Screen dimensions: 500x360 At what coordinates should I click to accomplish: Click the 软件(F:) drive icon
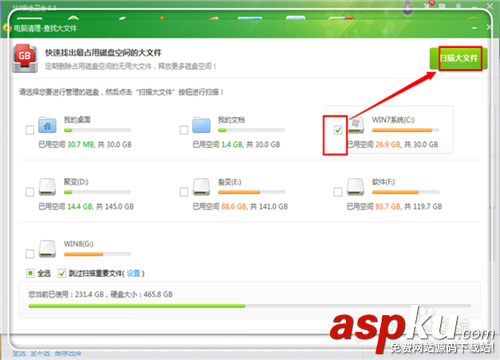[x=355, y=187]
